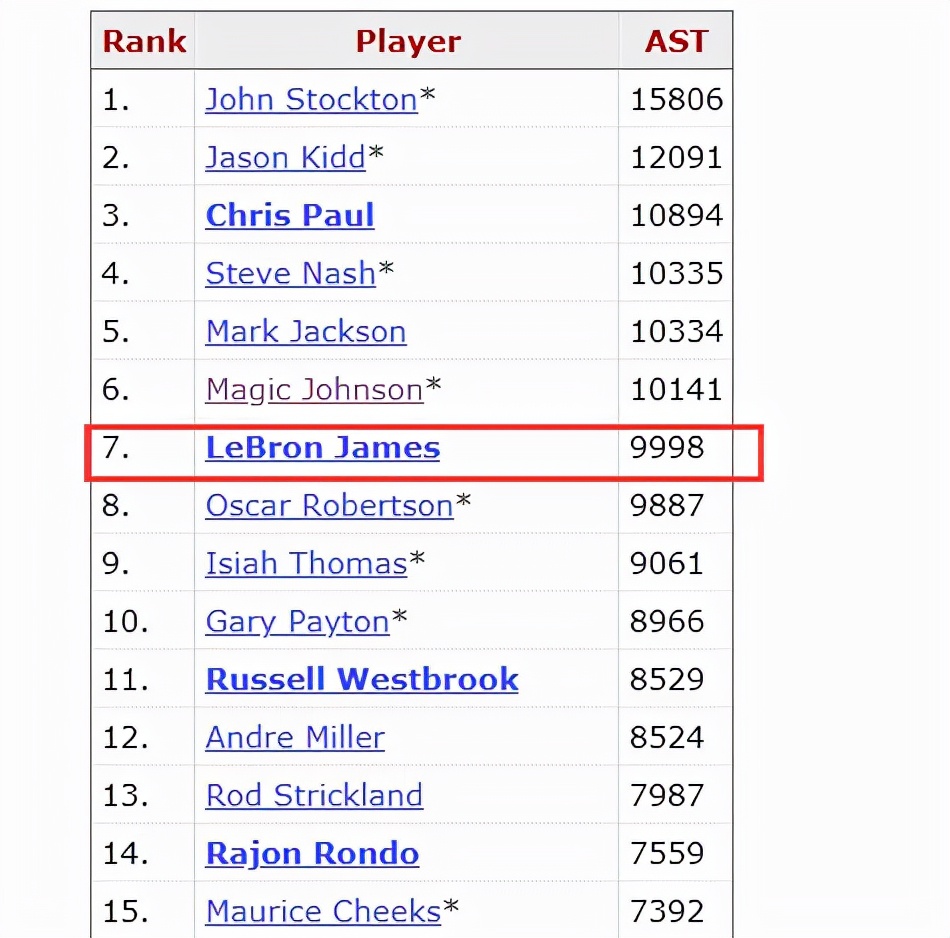Sort by the AST column header
The height and width of the screenshot is (938, 950).
(x=676, y=41)
